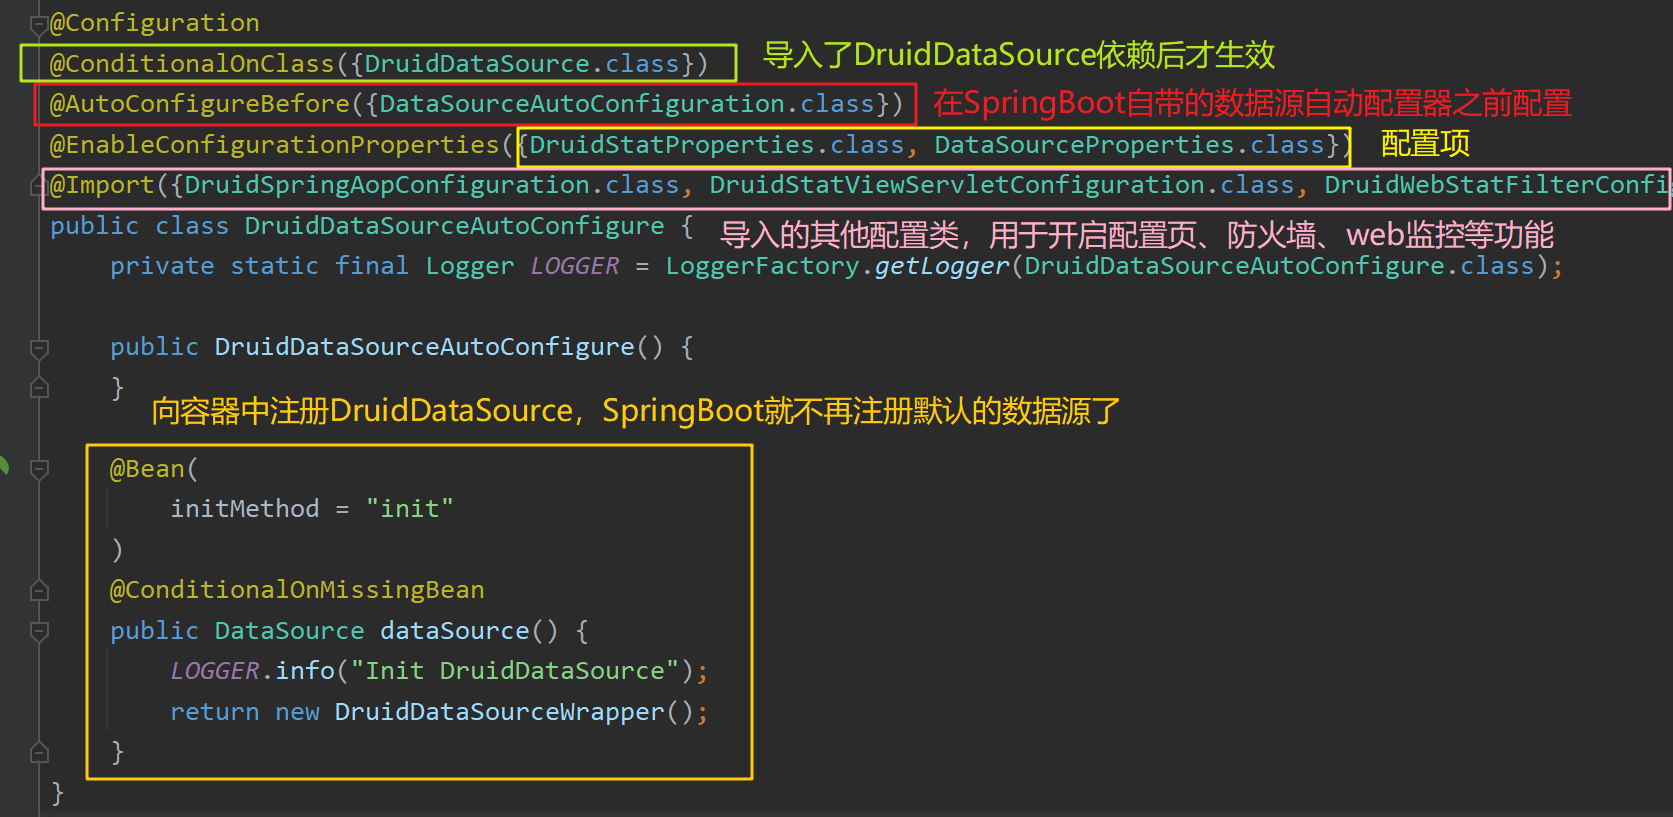This screenshot has height=817, width=1673.
Task: Click DruidDataSource.class inside @ConditionalOnClass
Action: pyautogui.click(x=522, y=64)
